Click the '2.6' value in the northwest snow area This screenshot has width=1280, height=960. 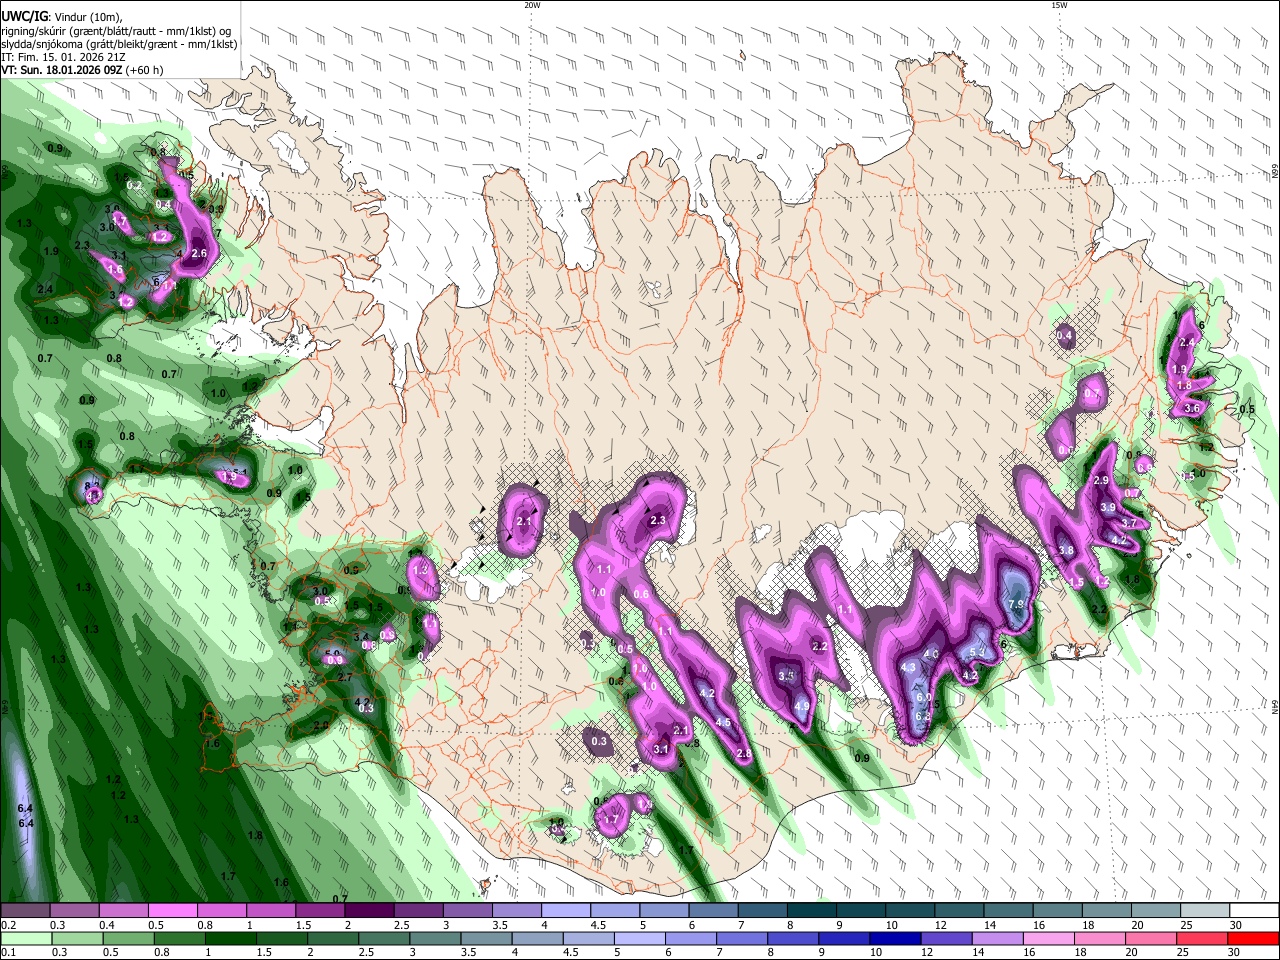click(198, 253)
